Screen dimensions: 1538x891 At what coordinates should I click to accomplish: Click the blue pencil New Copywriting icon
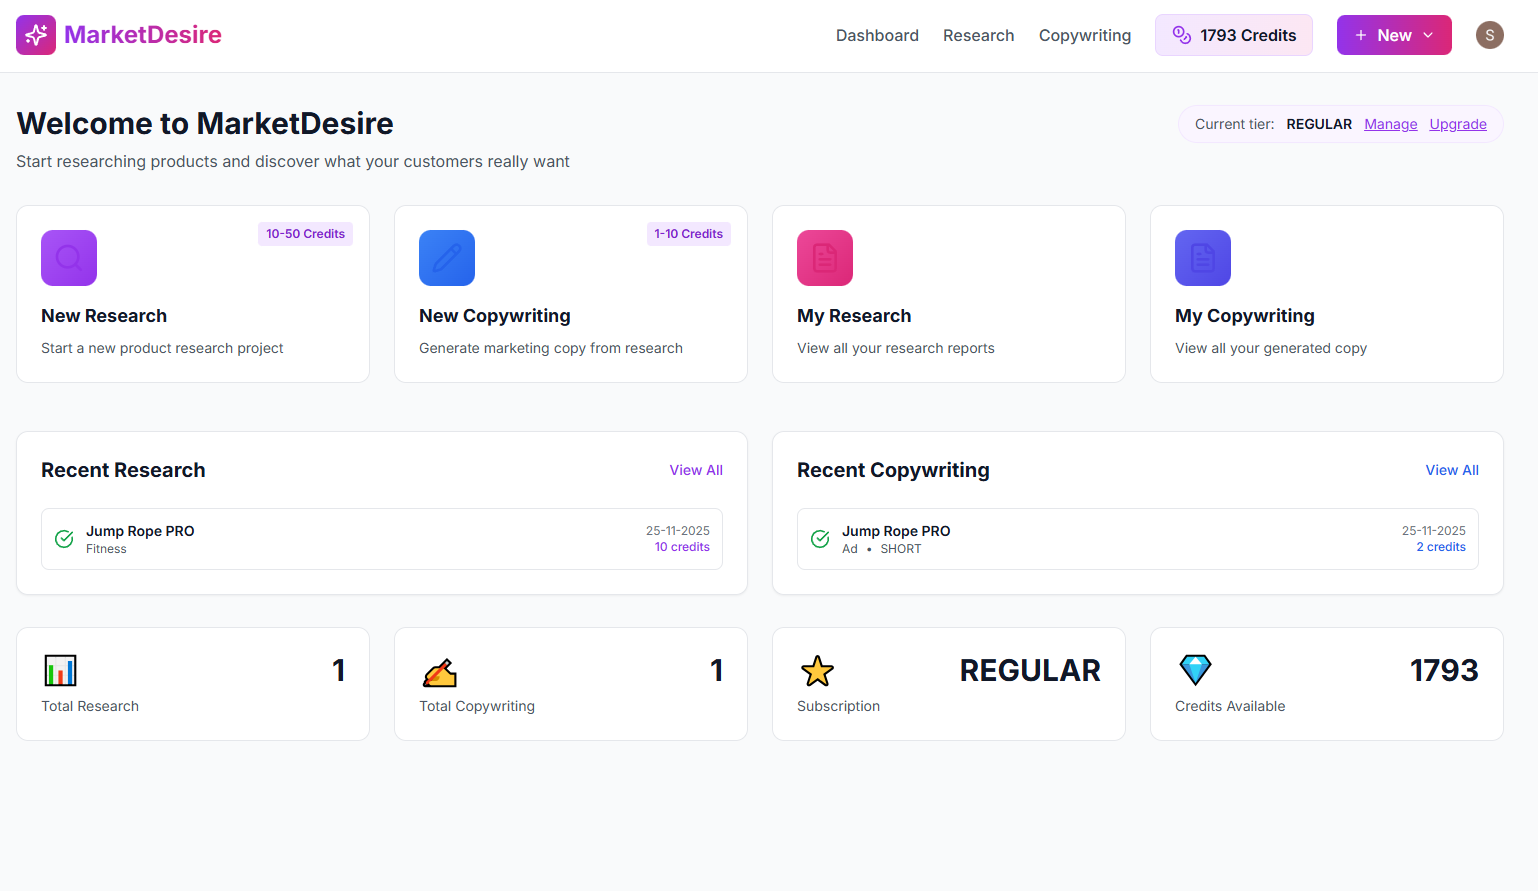click(x=447, y=258)
